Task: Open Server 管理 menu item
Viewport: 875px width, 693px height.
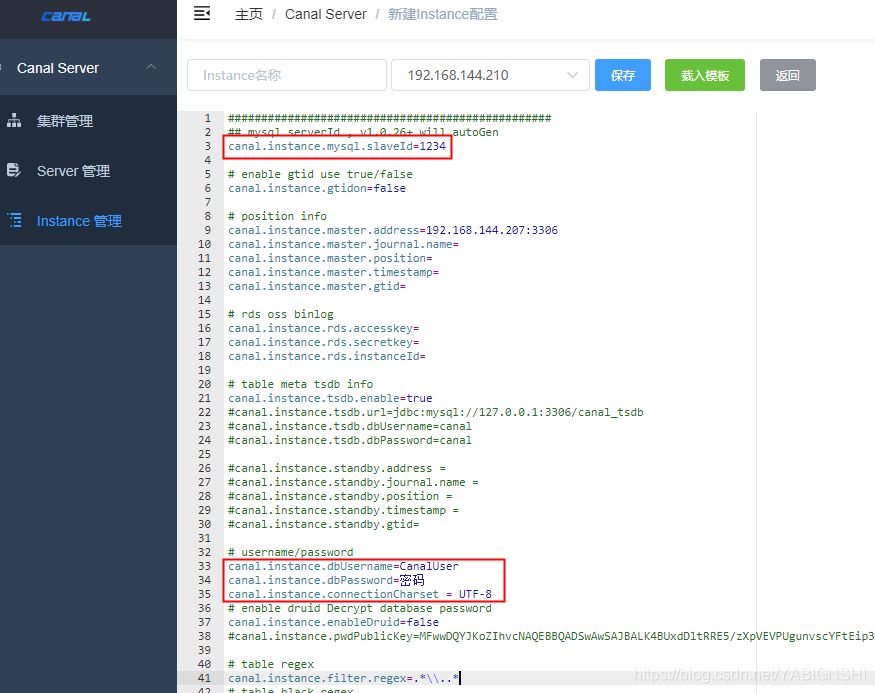Action: coord(73,171)
